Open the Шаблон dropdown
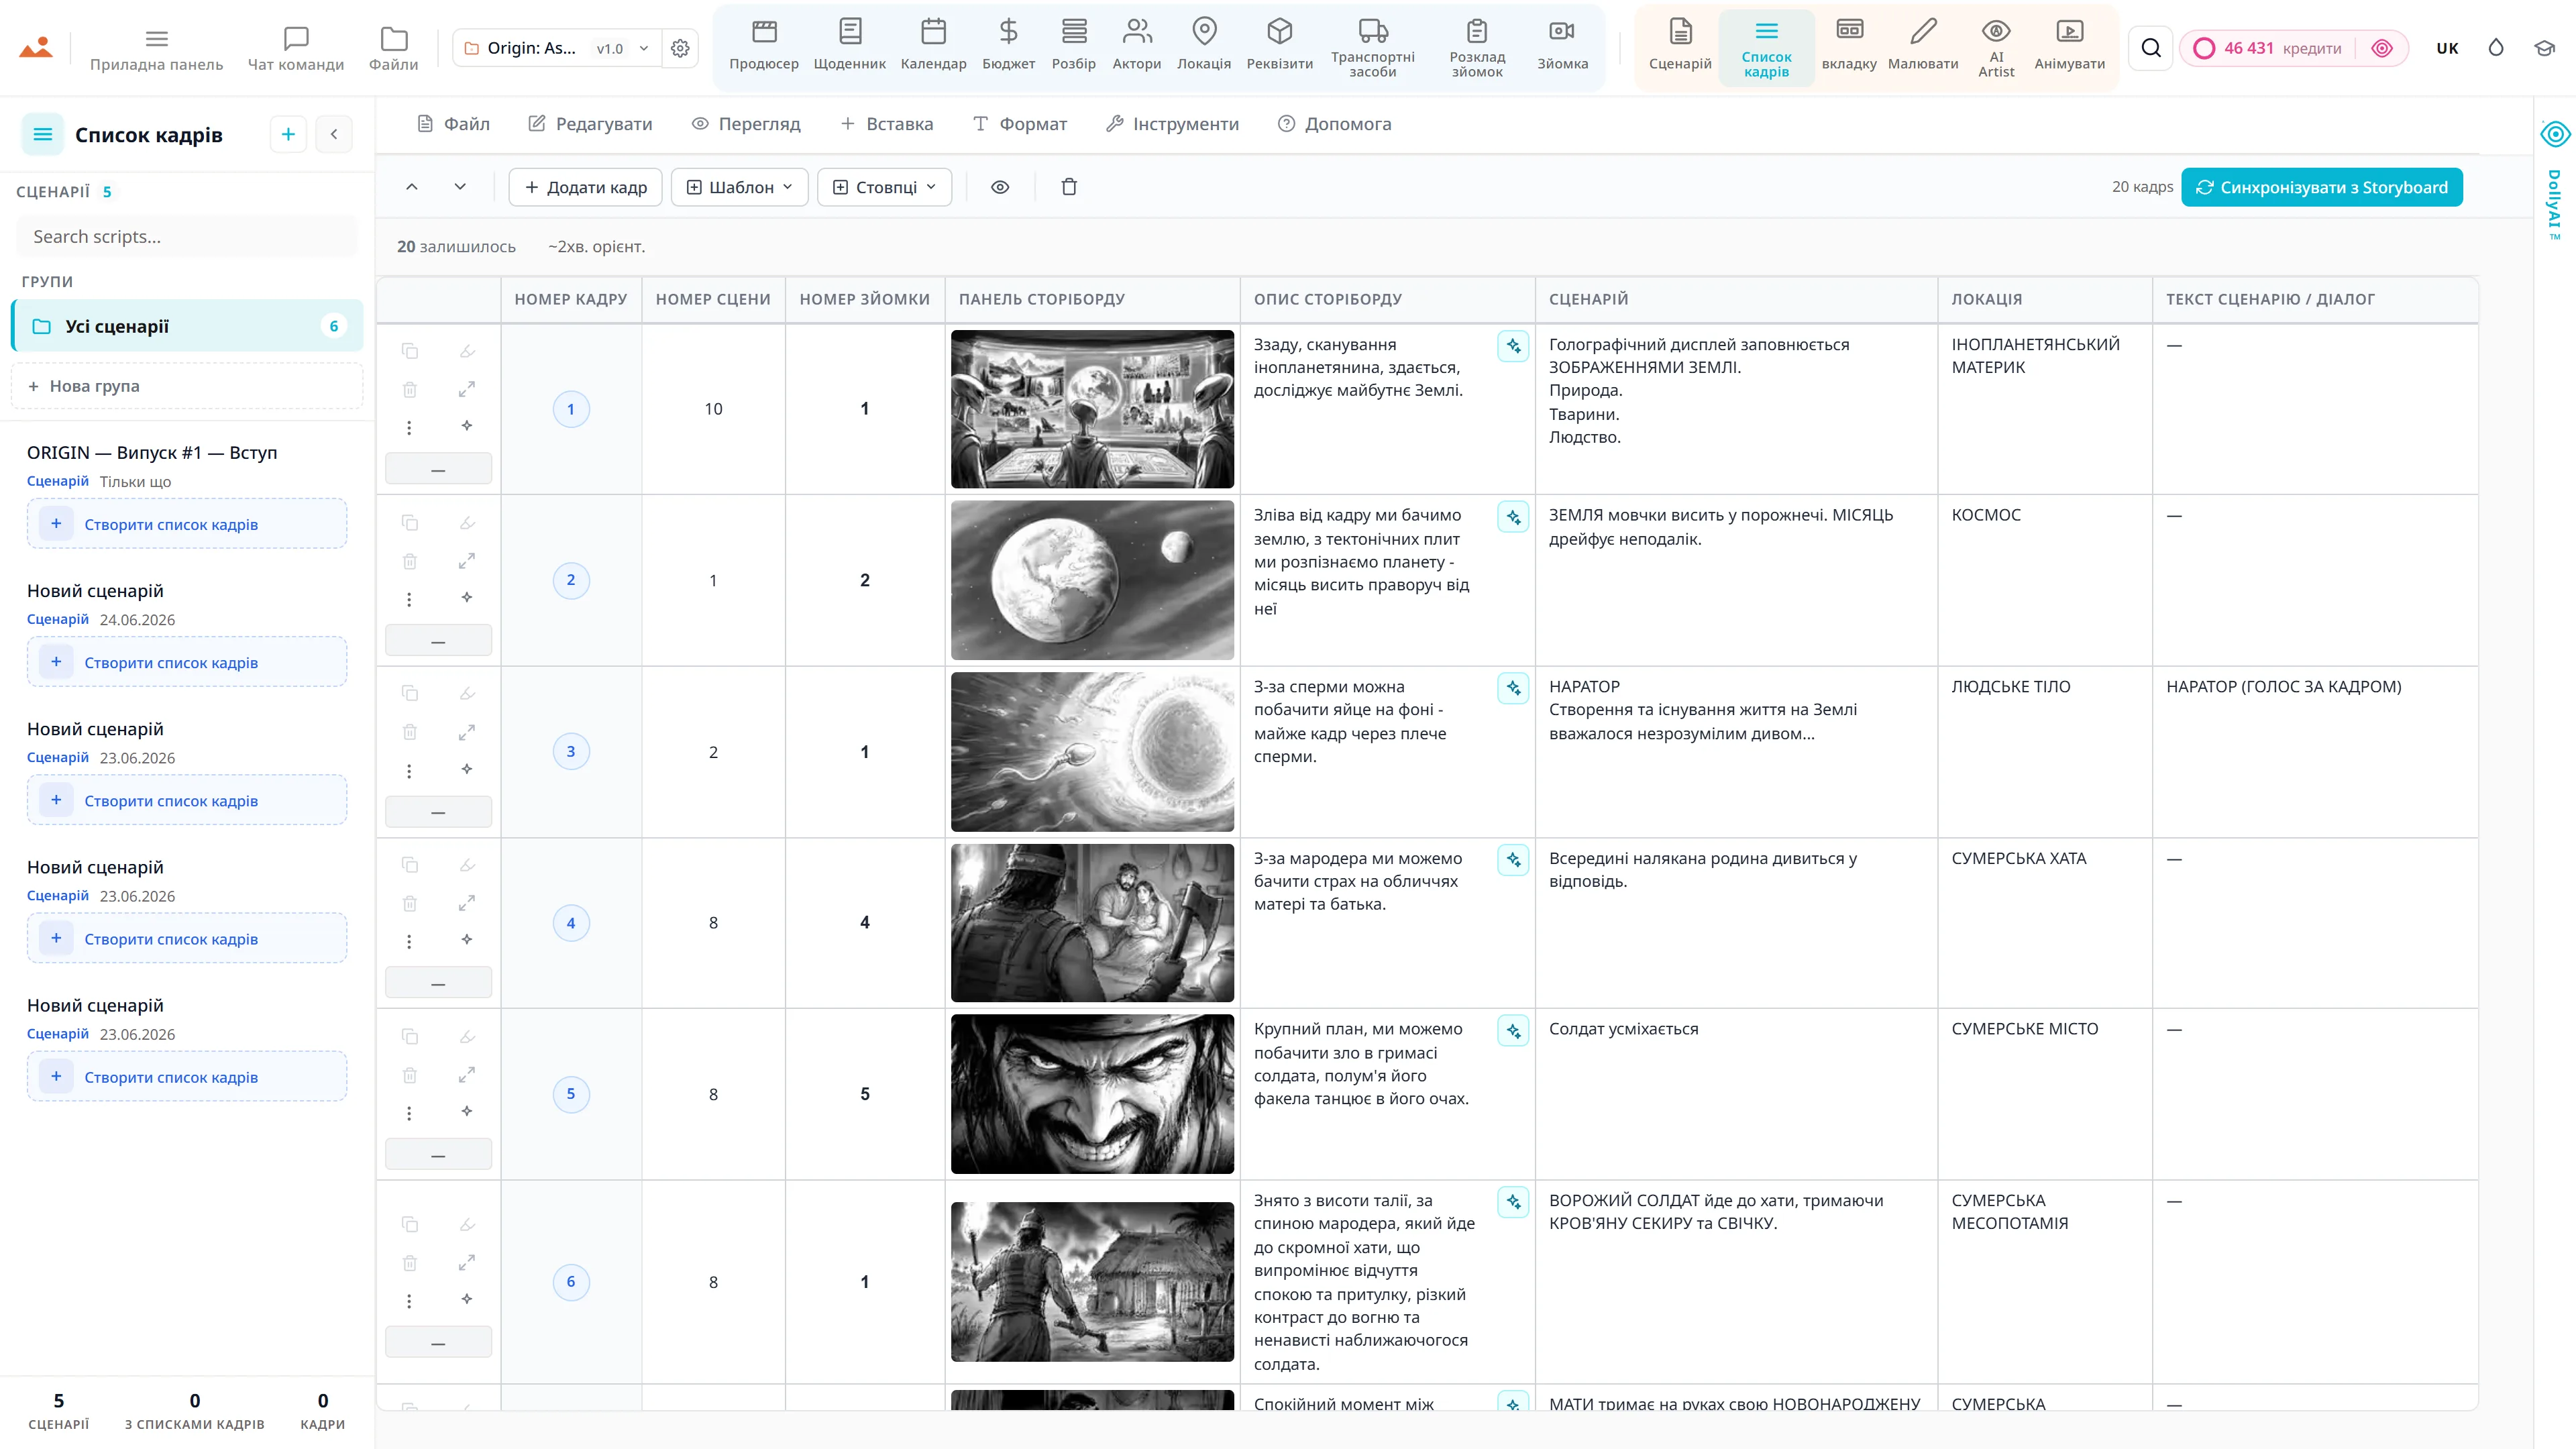The width and height of the screenshot is (2576, 1449). click(740, 187)
